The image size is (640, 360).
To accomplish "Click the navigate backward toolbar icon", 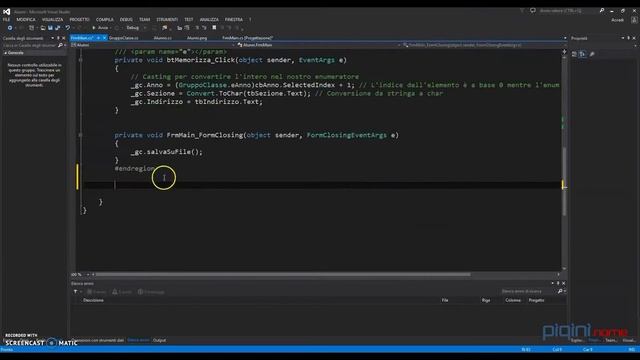I will coord(10,28).
